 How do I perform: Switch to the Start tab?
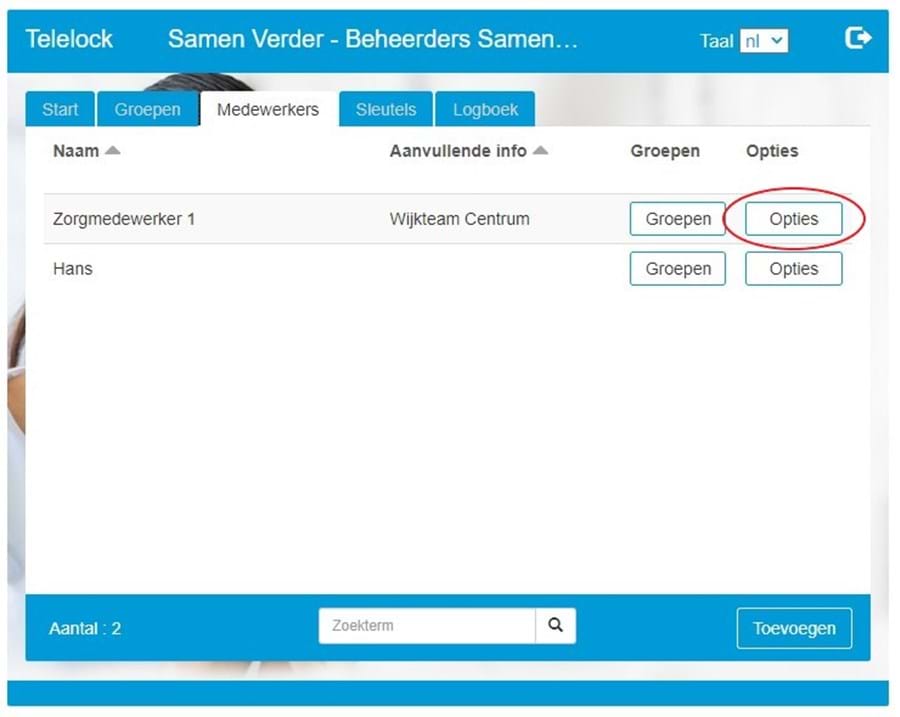point(60,109)
